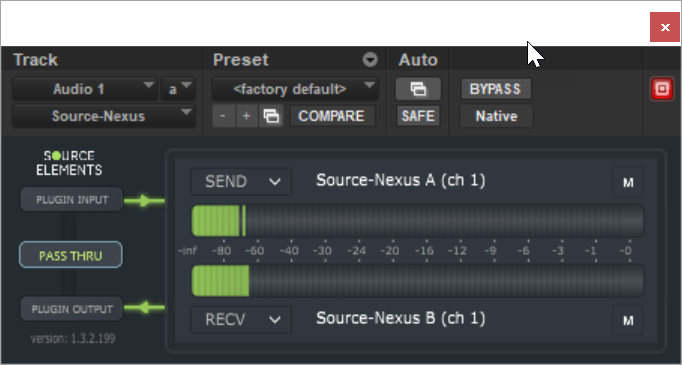Click the Source-Nexus B (ch 1) label
682x365 pixels.
pos(401,318)
